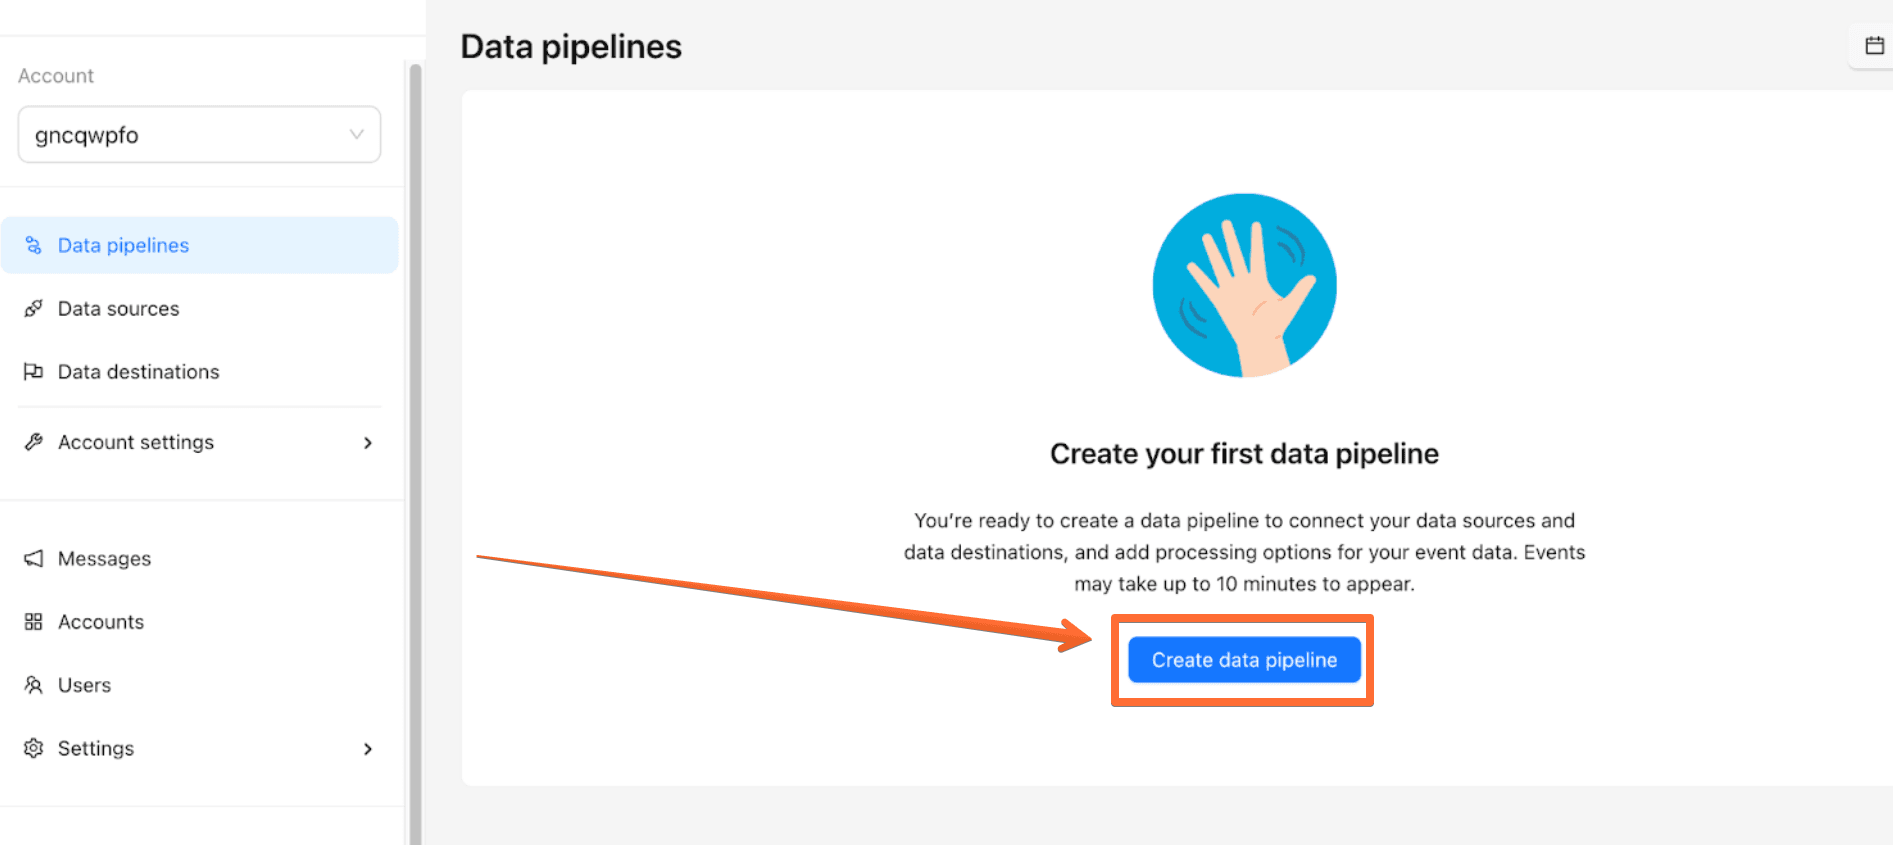Click the Users people icon
The width and height of the screenshot is (1893, 845).
pyautogui.click(x=33, y=685)
